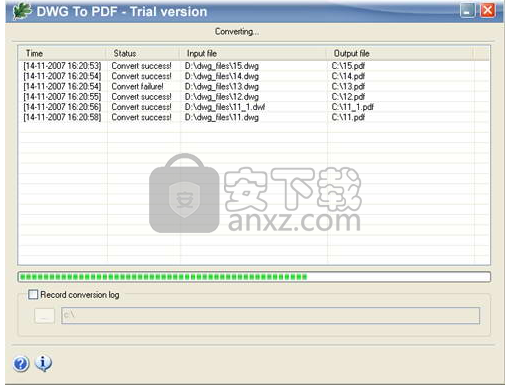Image resolution: width=514 pixels, height=390 pixels.
Task: Click the leaf application icon in title bar
Action: 22,11
